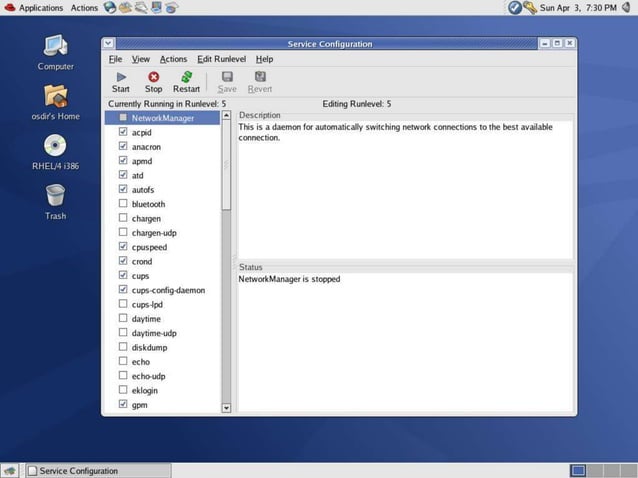The width and height of the screenshot is (638, 478).
Task: Uncheck the cpuspeed service checkbox
Action: [x=123, y=247]
